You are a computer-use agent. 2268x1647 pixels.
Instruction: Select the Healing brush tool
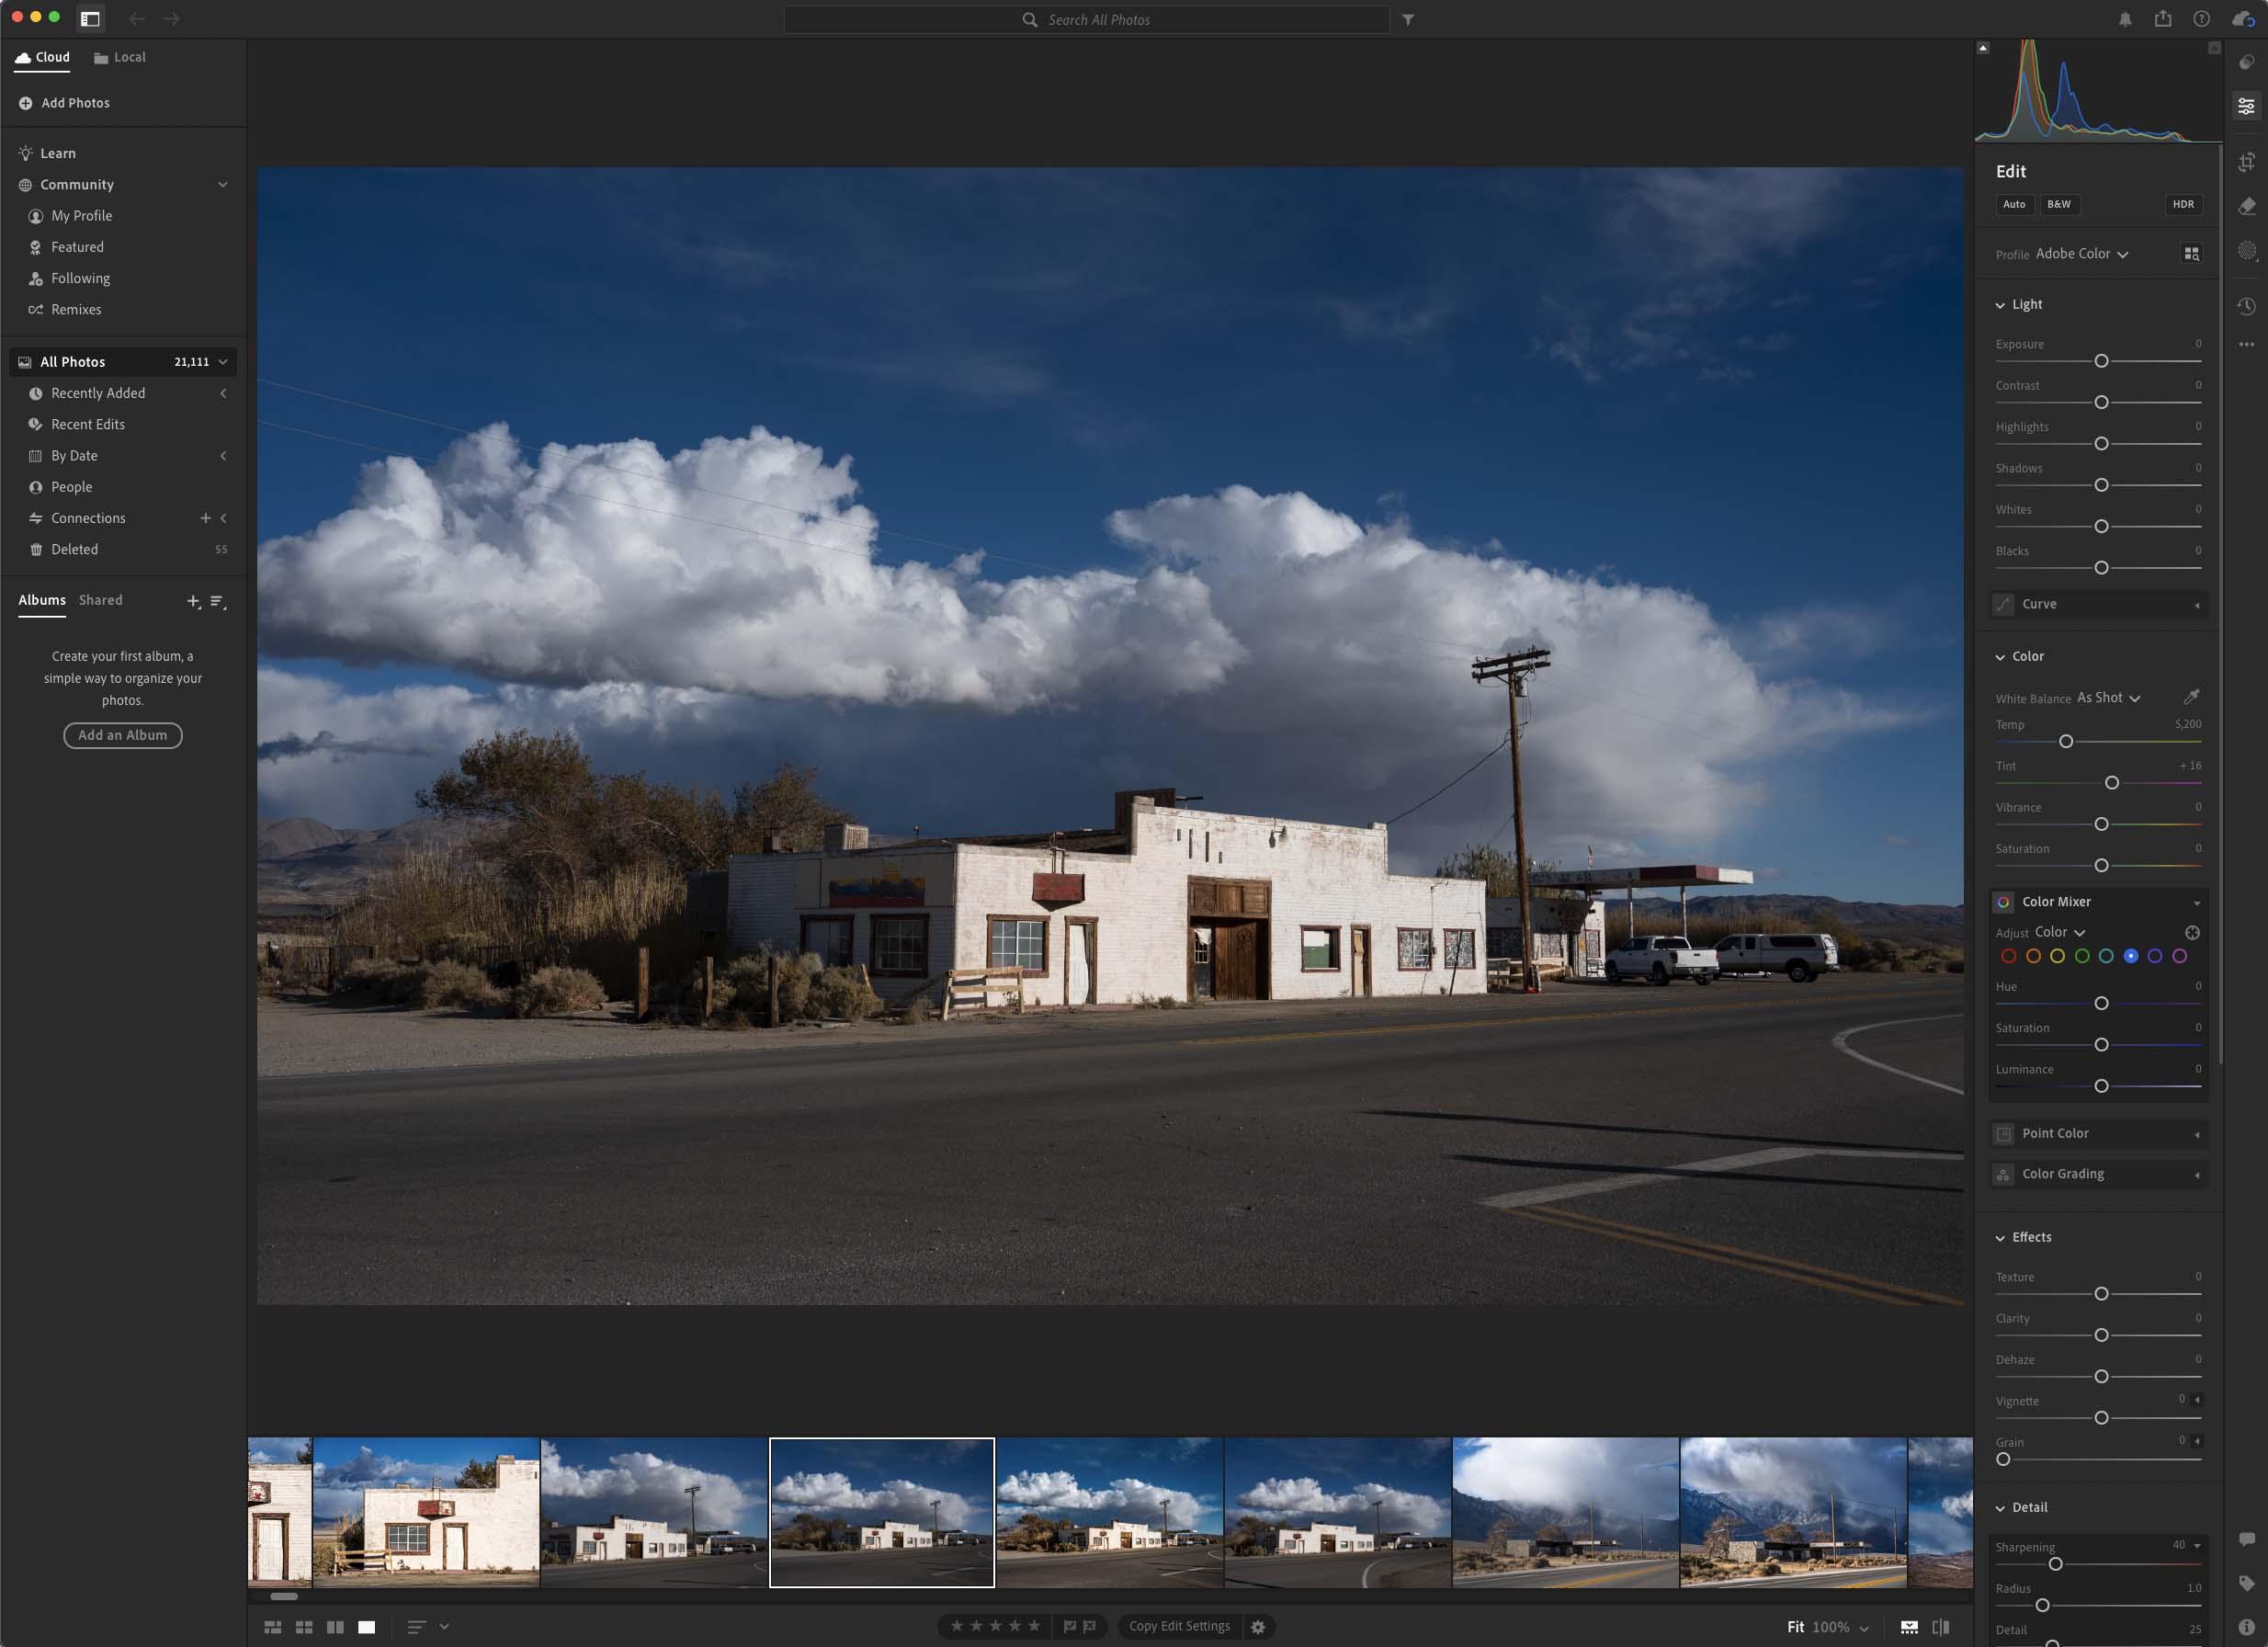2246,206
